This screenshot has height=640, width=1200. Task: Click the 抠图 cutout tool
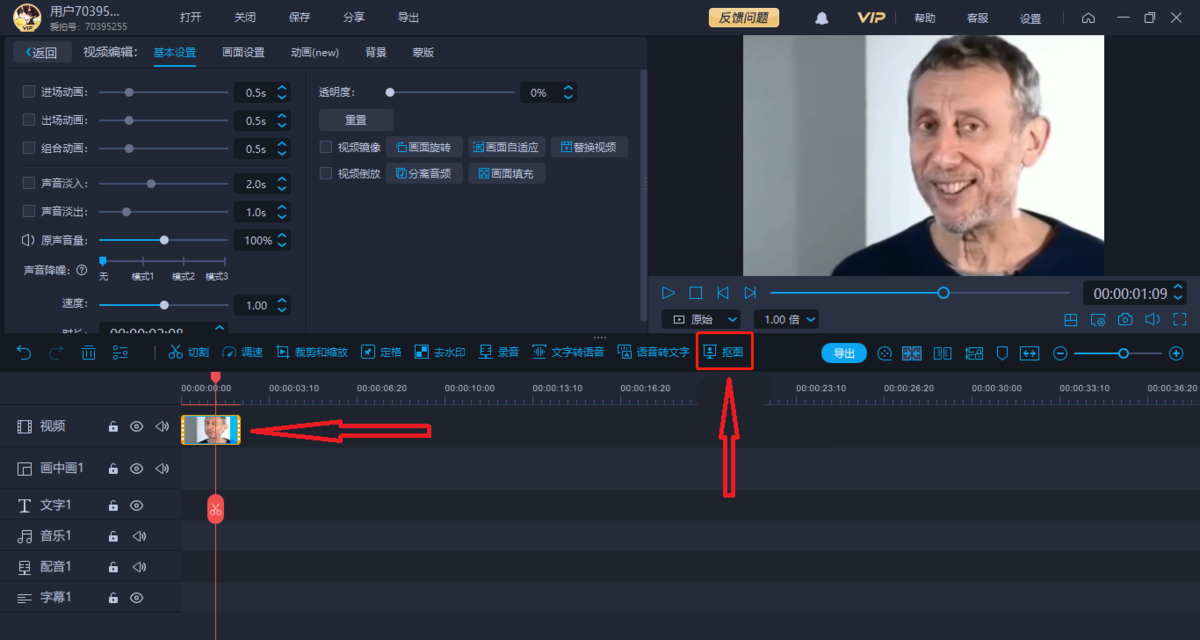(724, 352)
